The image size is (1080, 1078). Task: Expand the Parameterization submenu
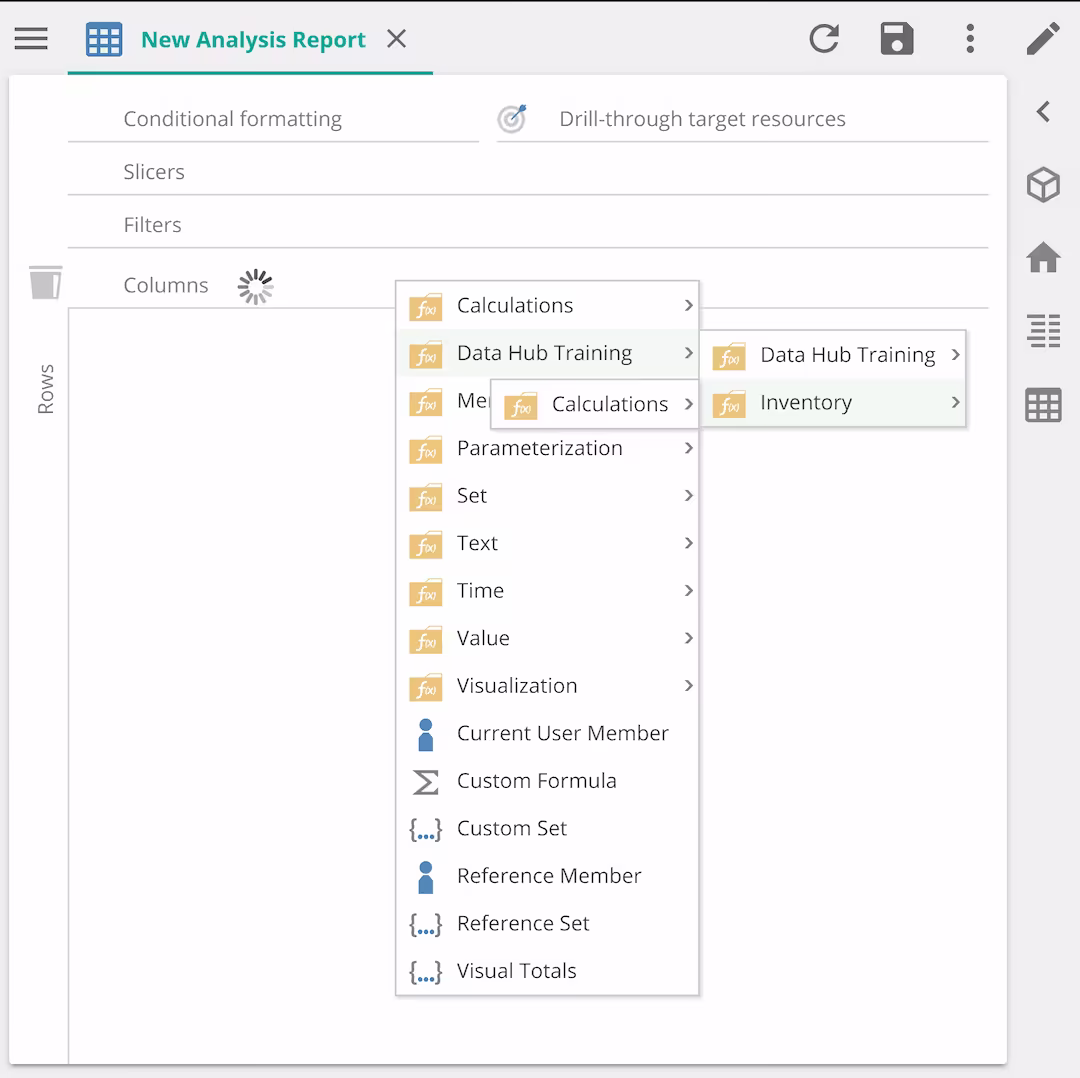click(x=688, y=448)
